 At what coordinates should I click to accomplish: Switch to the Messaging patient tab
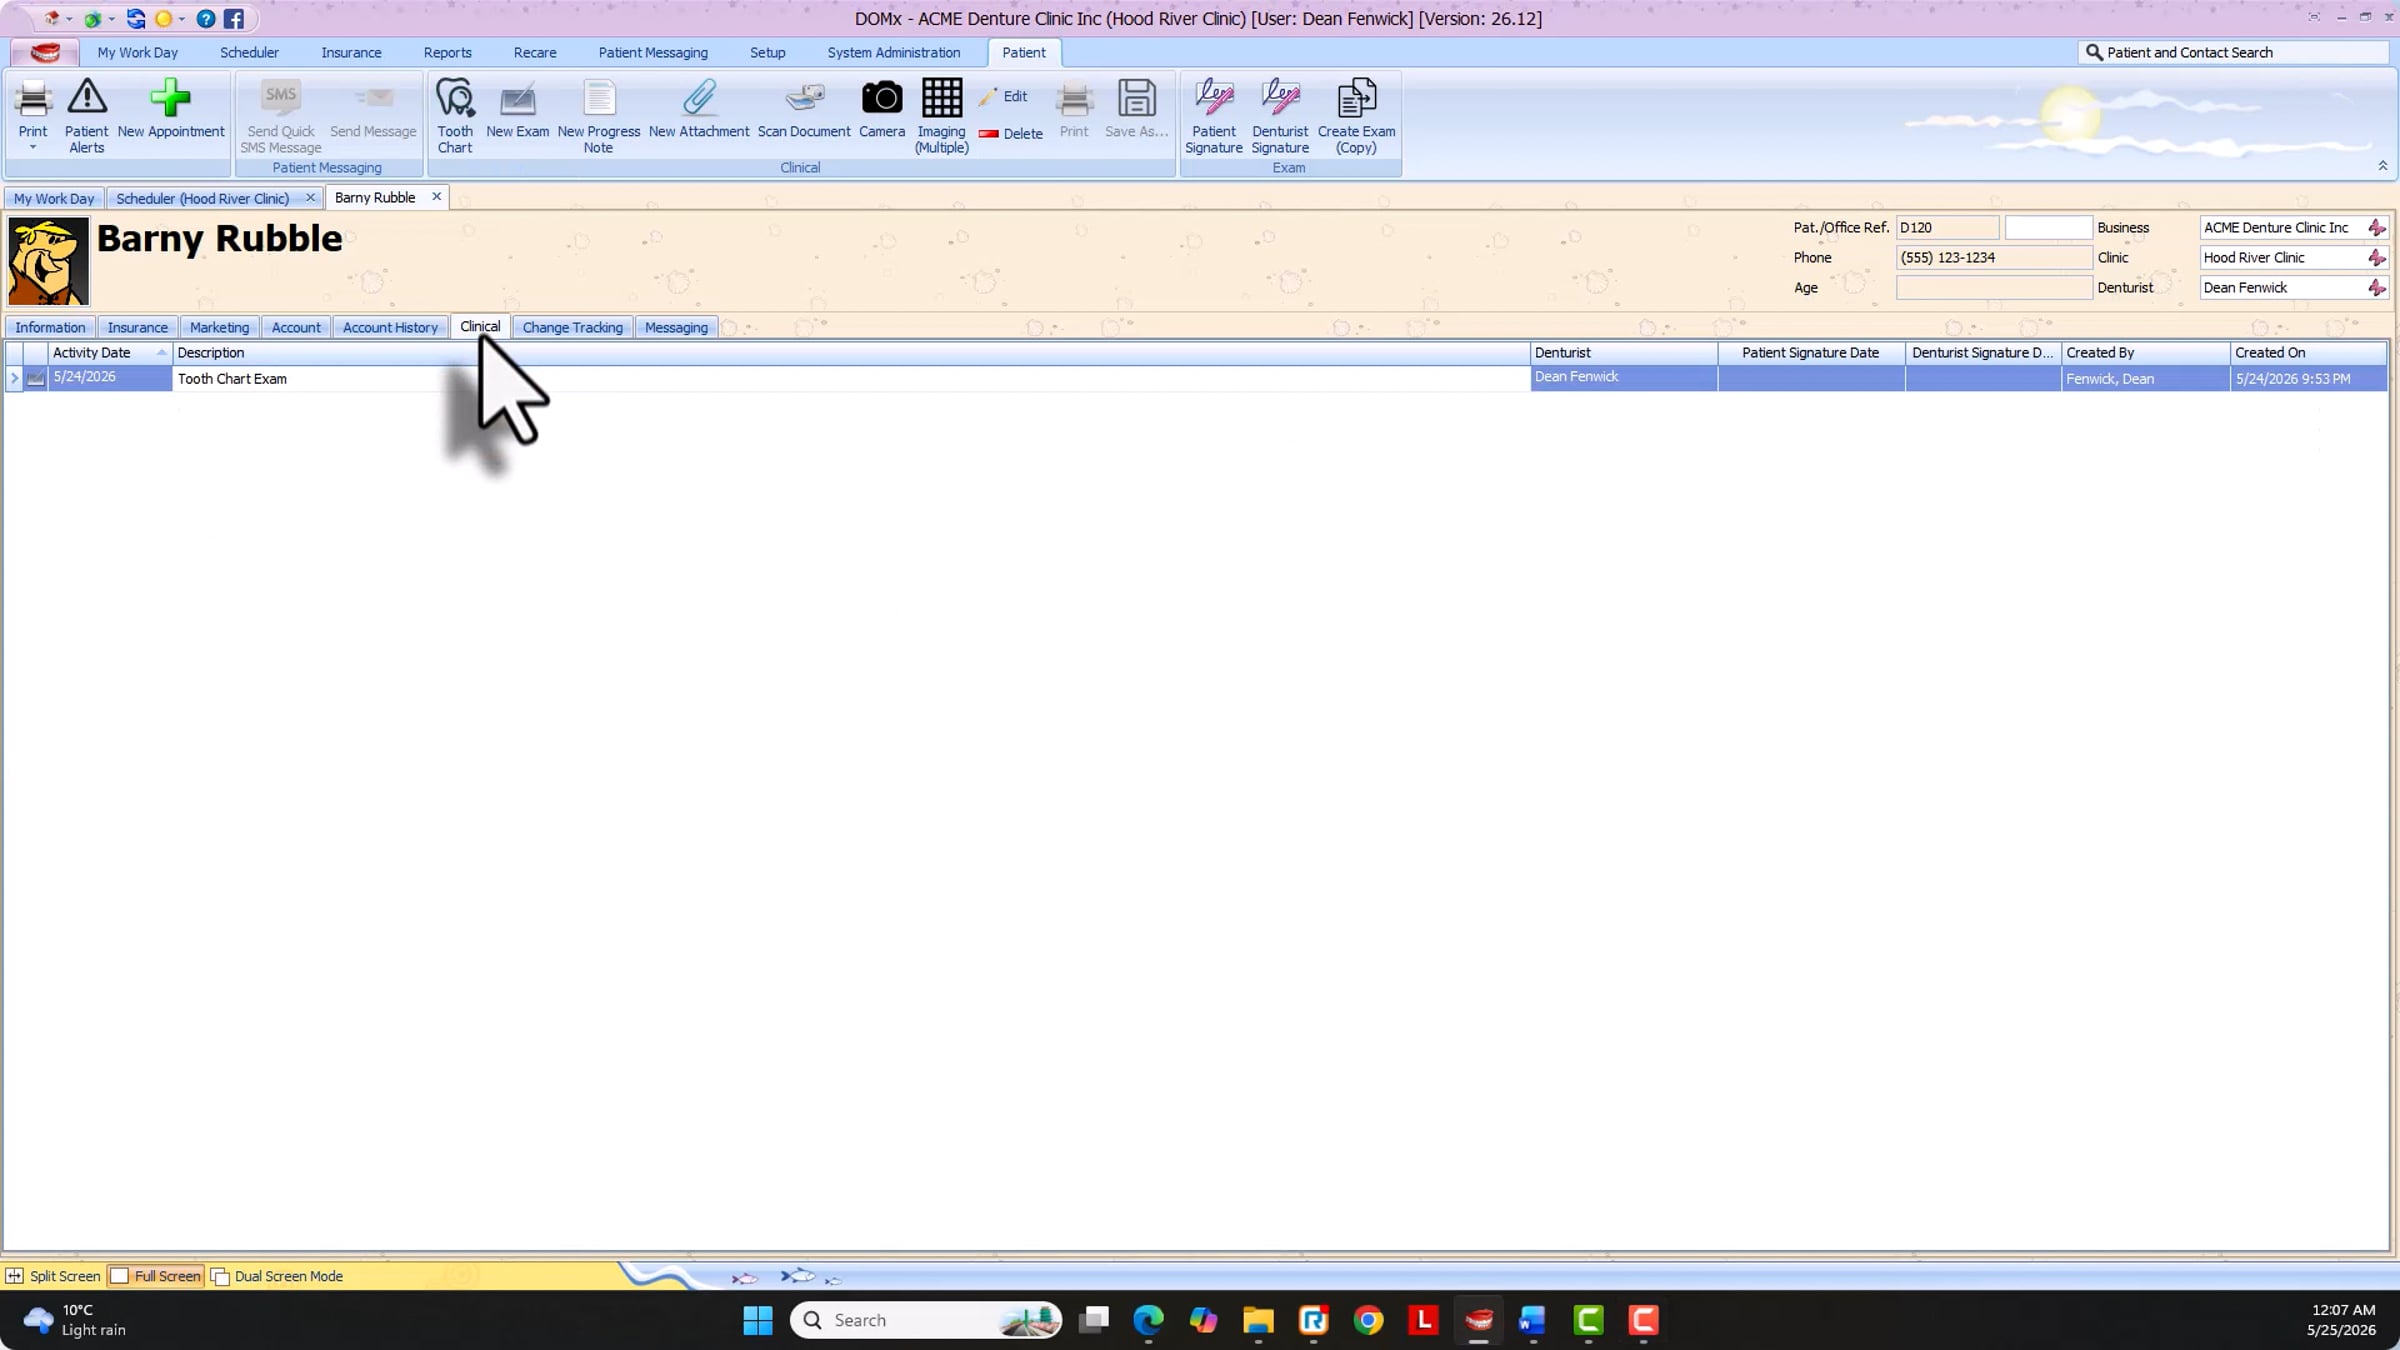coord(676,327)
